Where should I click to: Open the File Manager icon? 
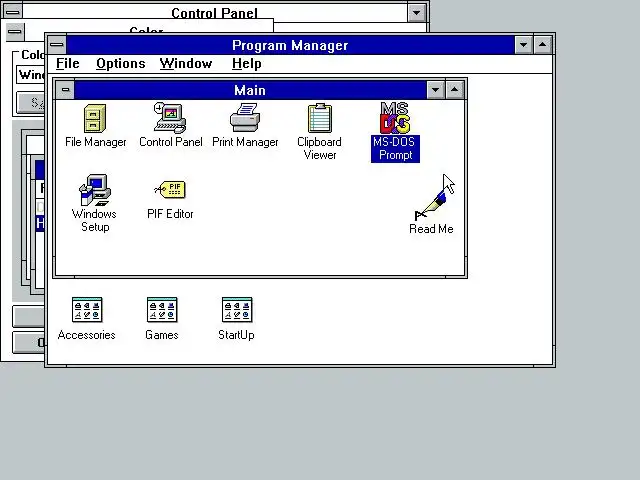[x=95, y=118]
